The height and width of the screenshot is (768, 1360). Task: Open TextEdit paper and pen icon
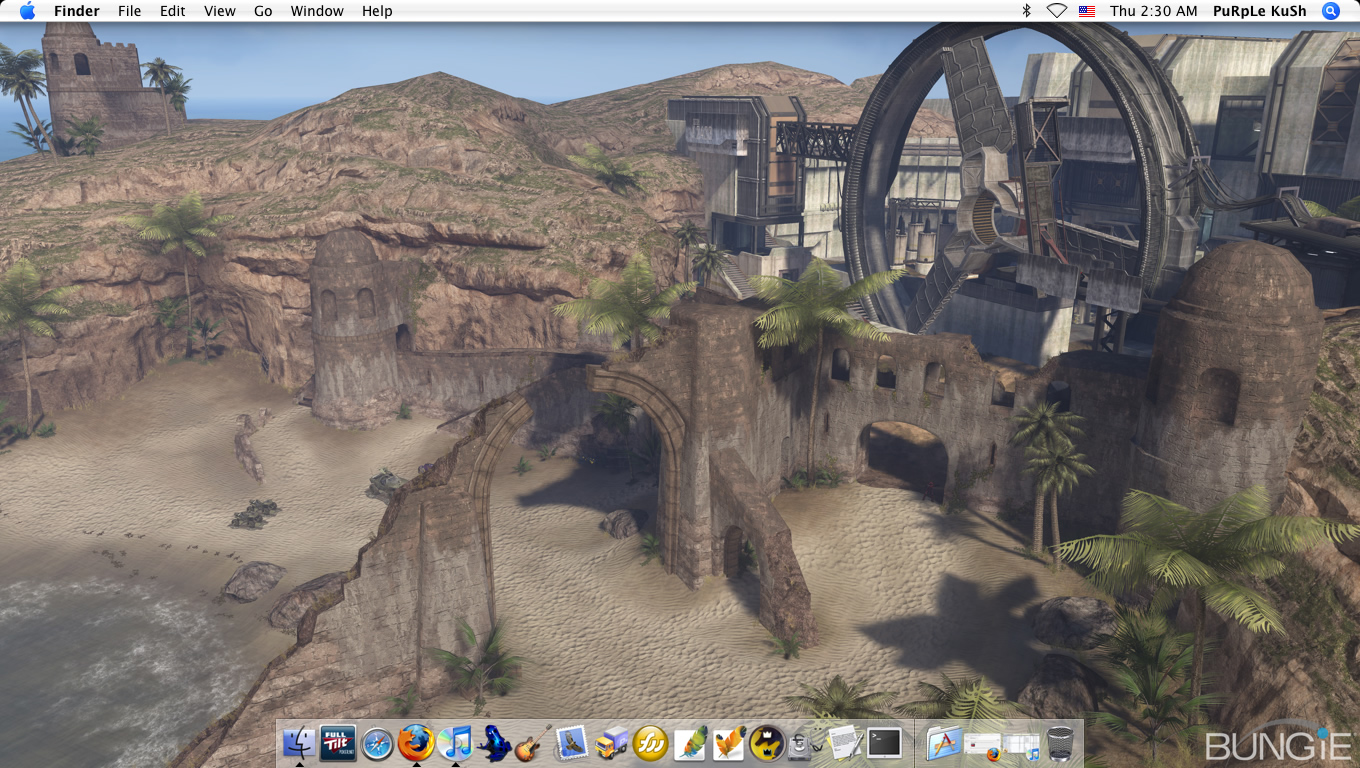(x=845, y=743)
